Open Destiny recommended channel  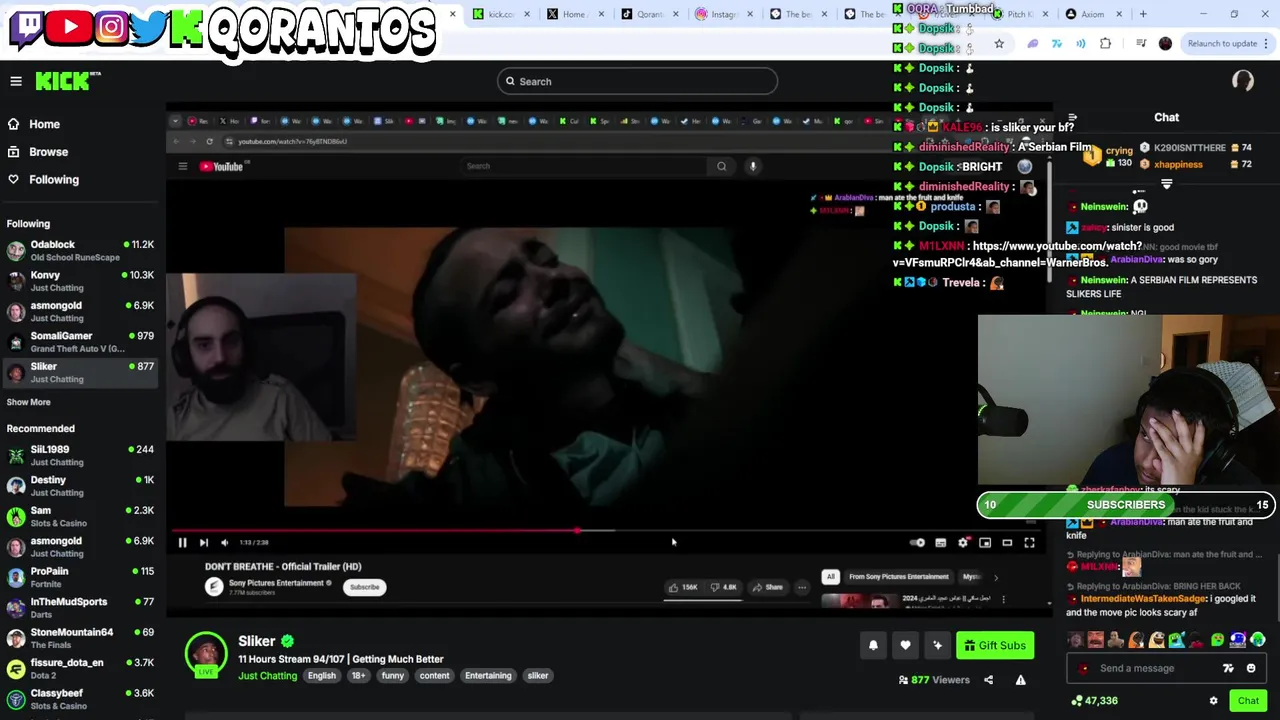80,486
